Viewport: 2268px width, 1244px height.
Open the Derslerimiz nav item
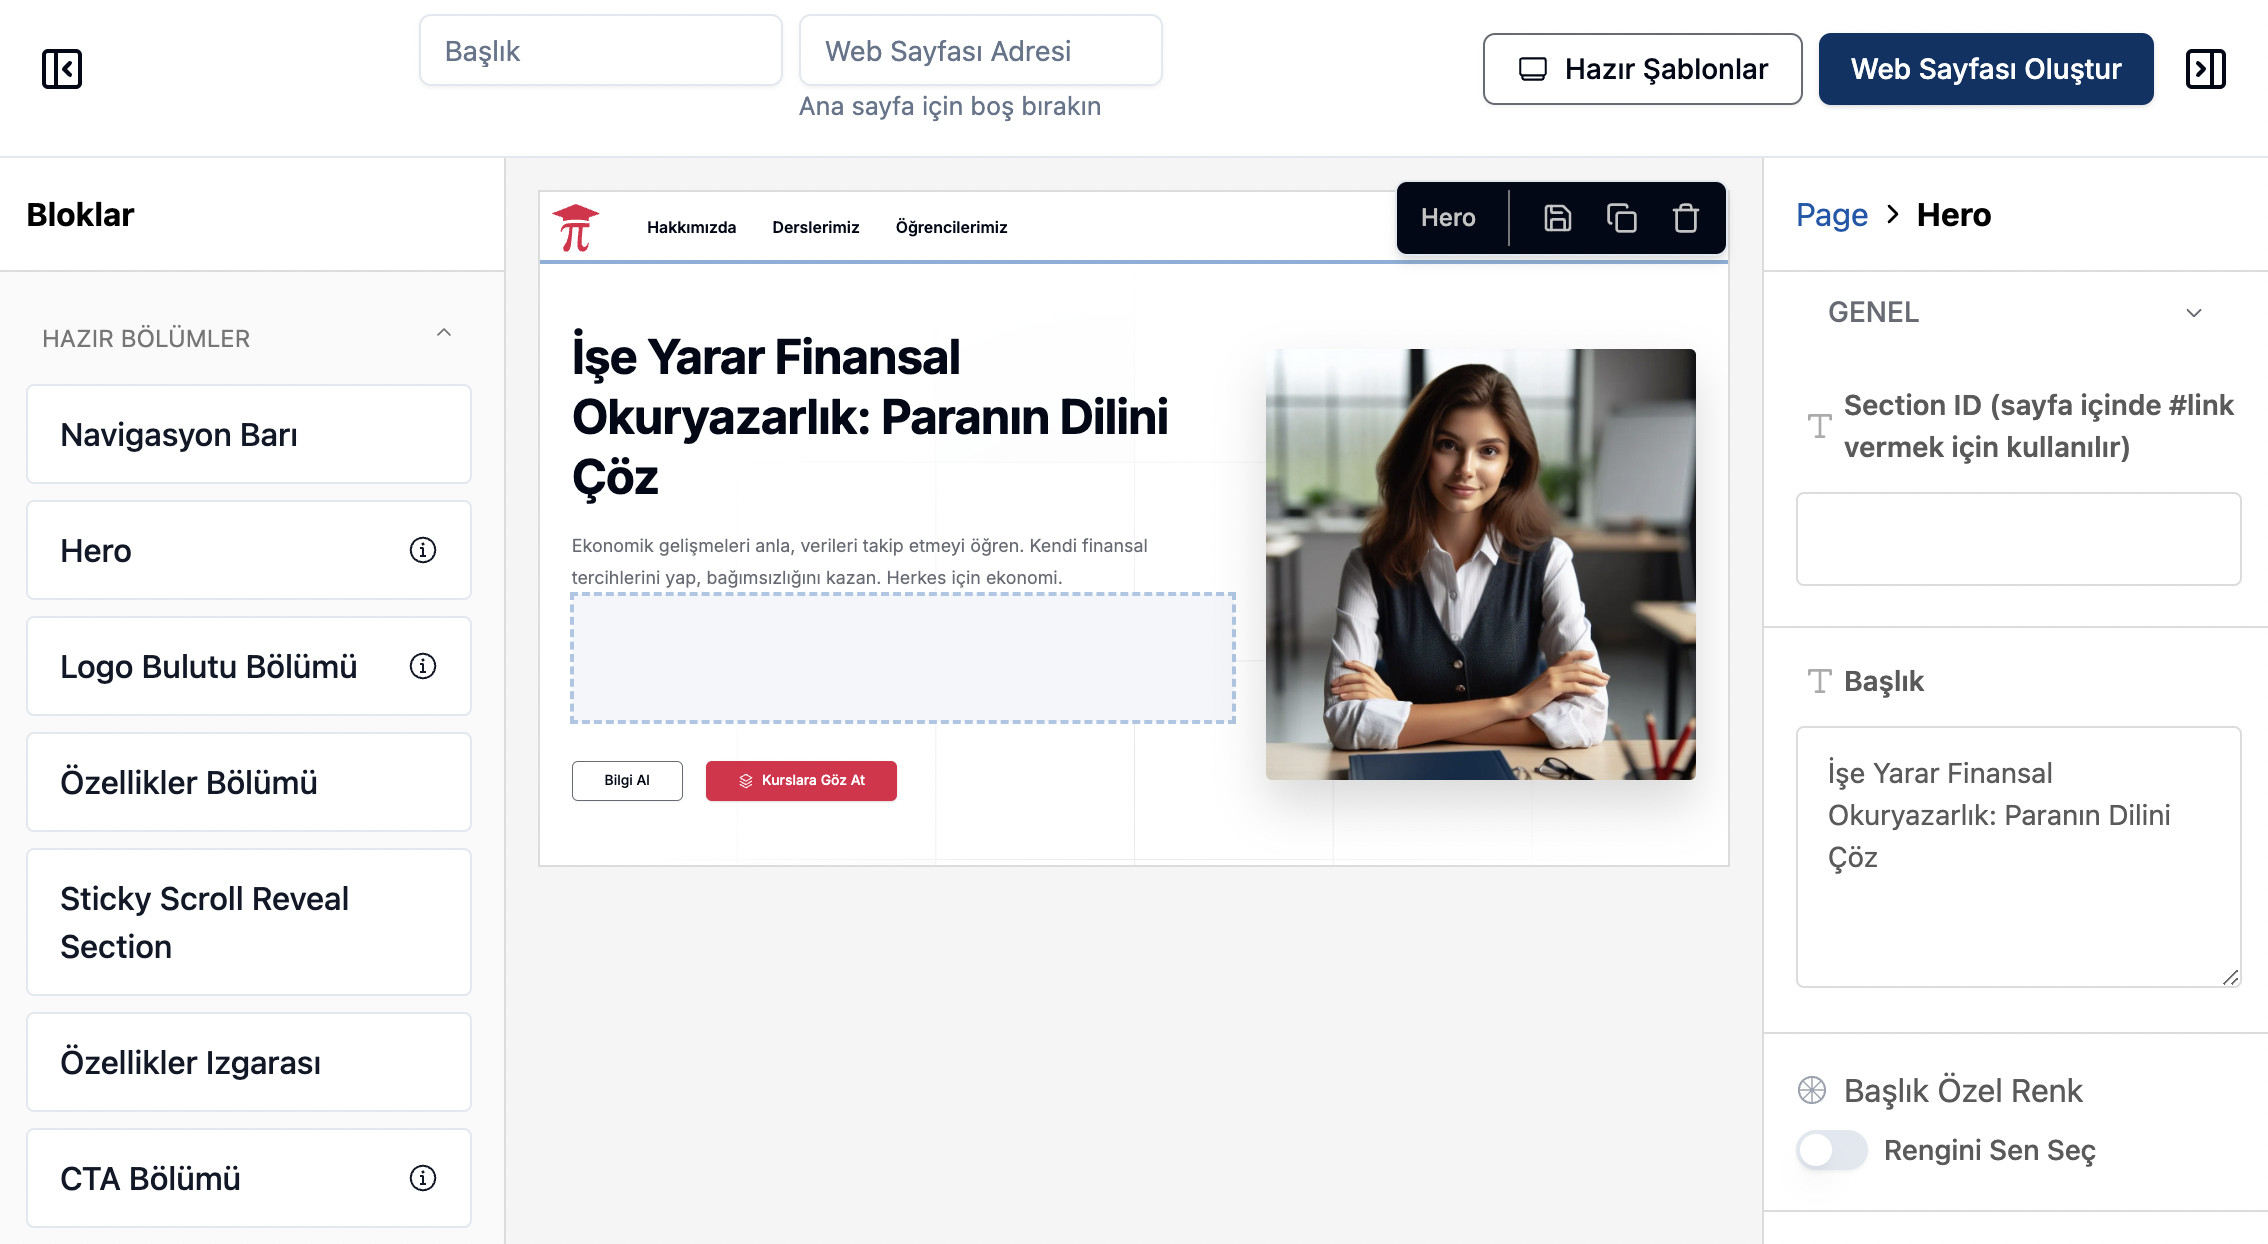click(816, 228)
